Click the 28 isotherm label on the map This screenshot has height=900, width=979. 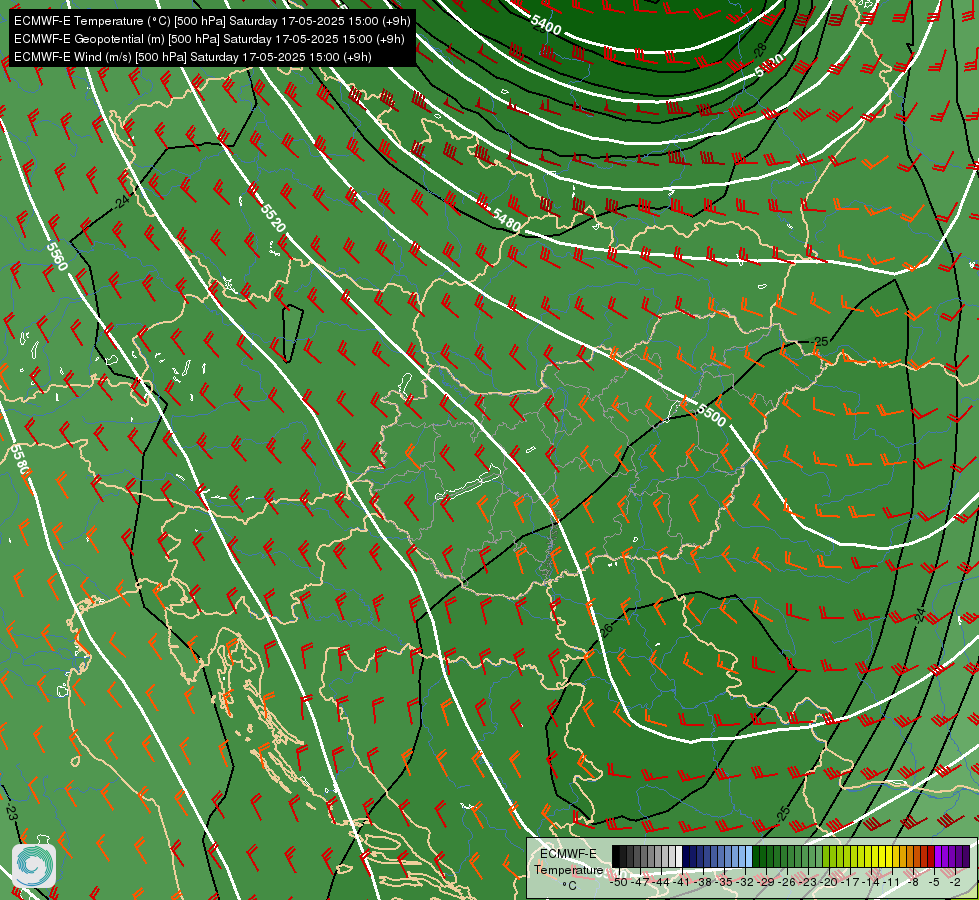[760, 50]
